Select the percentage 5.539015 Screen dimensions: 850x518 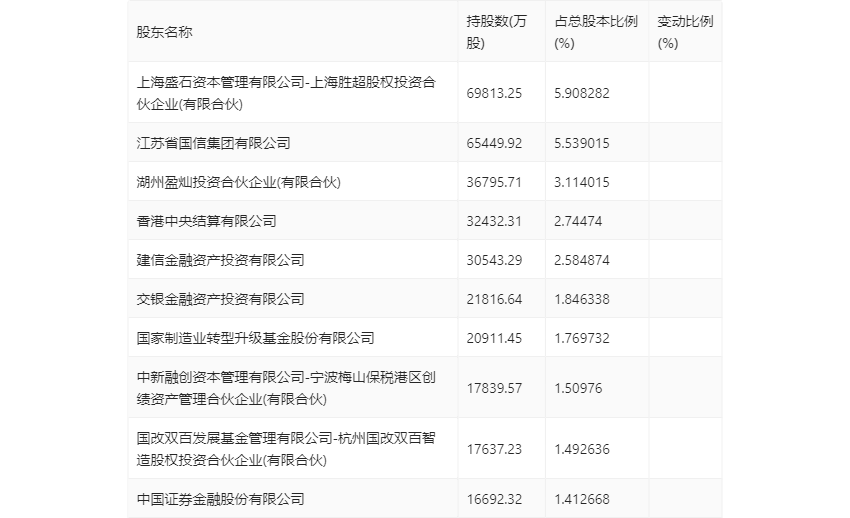pos(582,143)
